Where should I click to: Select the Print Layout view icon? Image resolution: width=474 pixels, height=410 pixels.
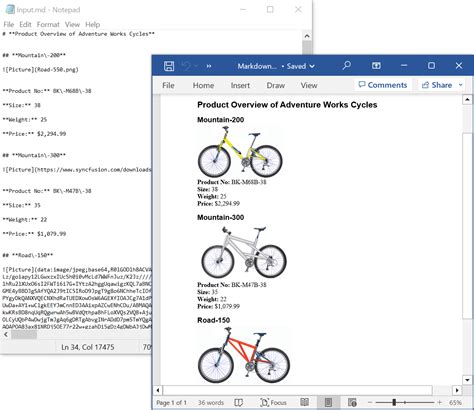(328, 402)
